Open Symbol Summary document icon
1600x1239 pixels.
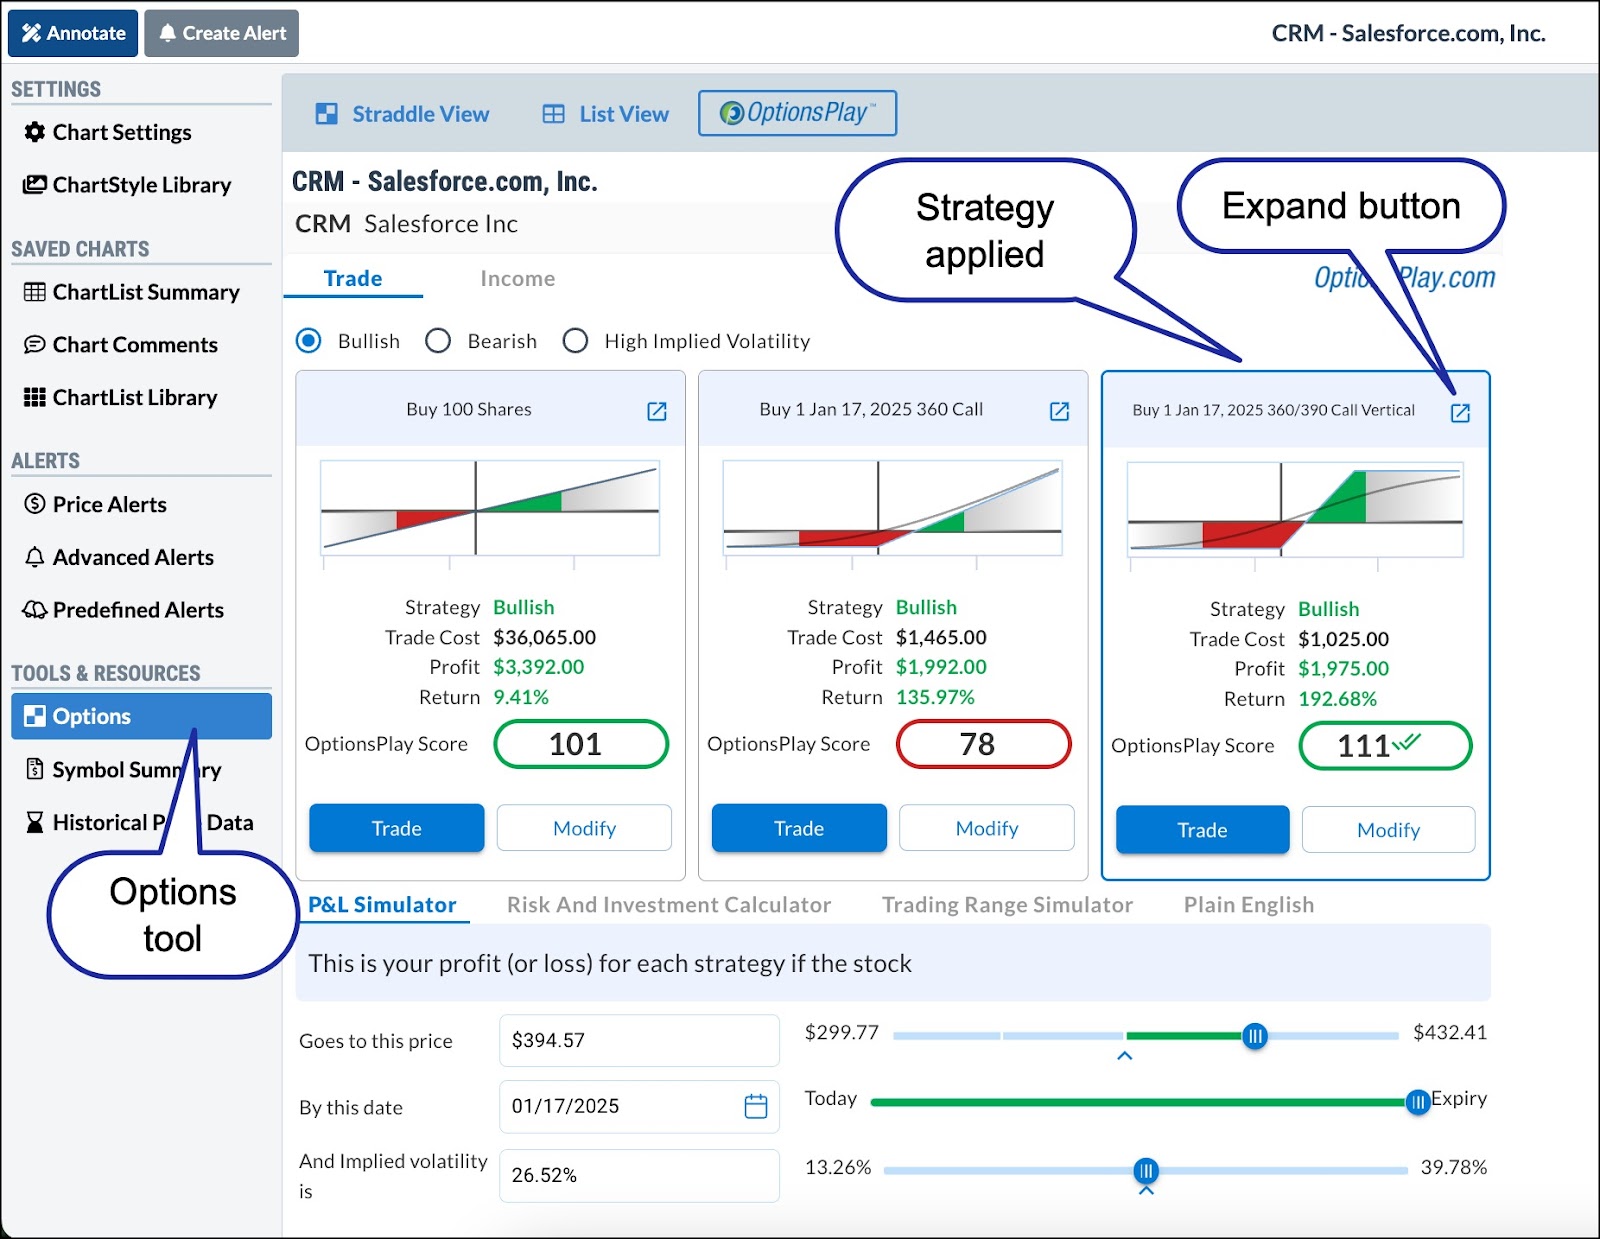coord(35,769)
